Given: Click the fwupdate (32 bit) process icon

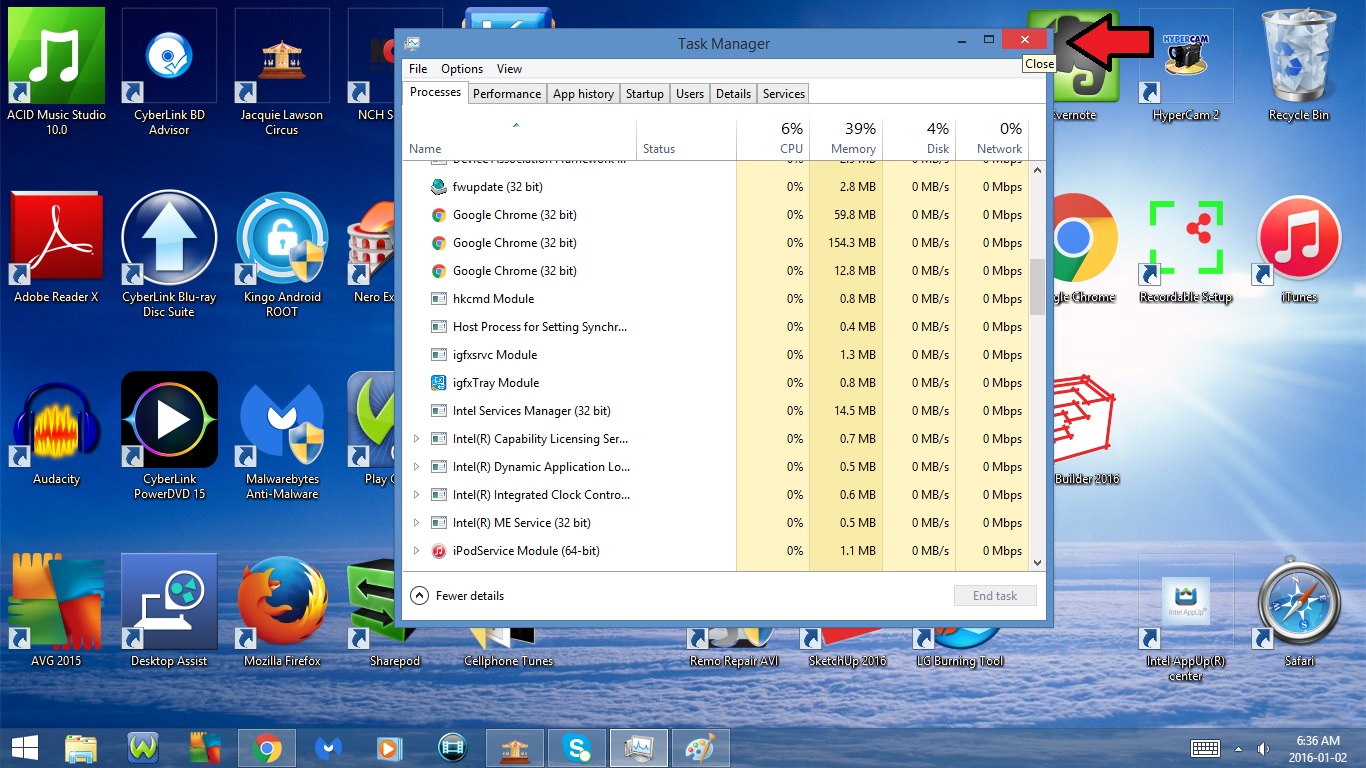Looking at the screenshot, I should 438,187.
